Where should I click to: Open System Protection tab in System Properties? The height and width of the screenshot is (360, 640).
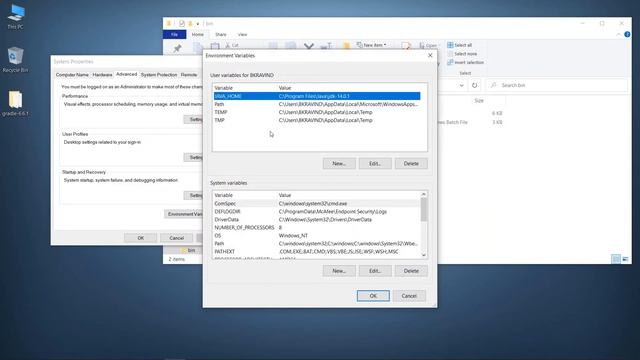tap(159, 75)
